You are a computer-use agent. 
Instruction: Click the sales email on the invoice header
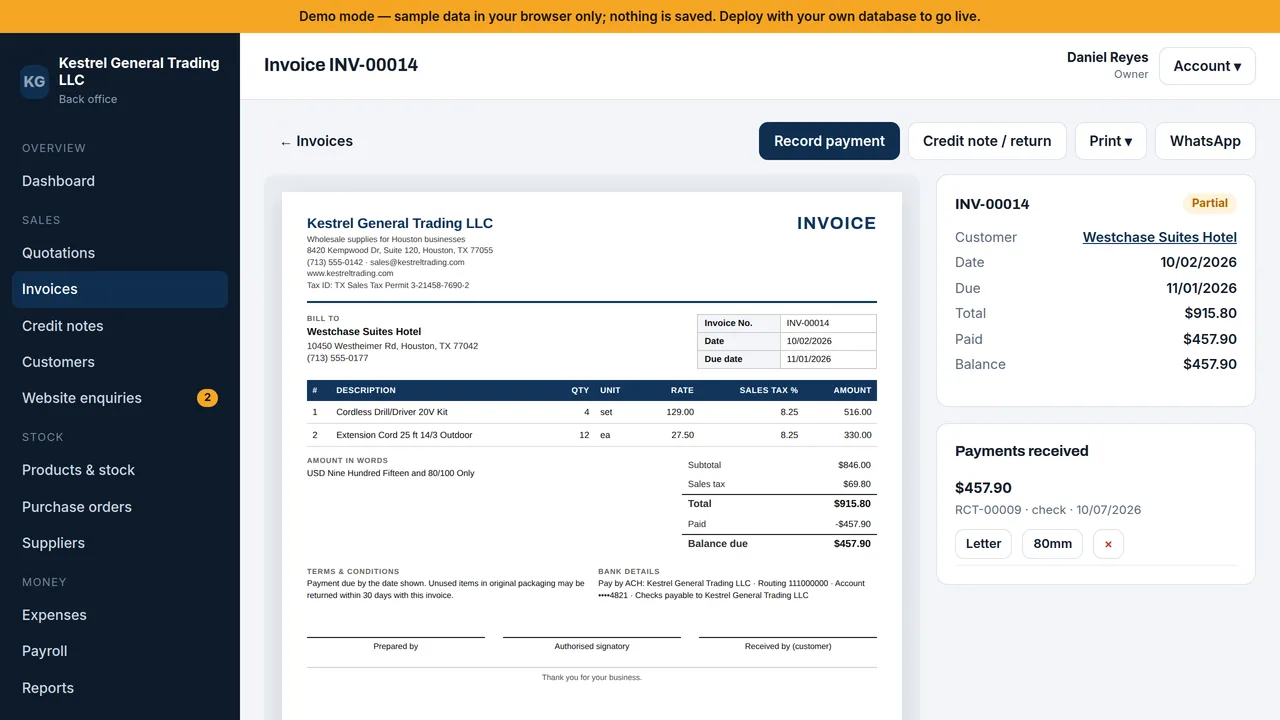[417, 262]
